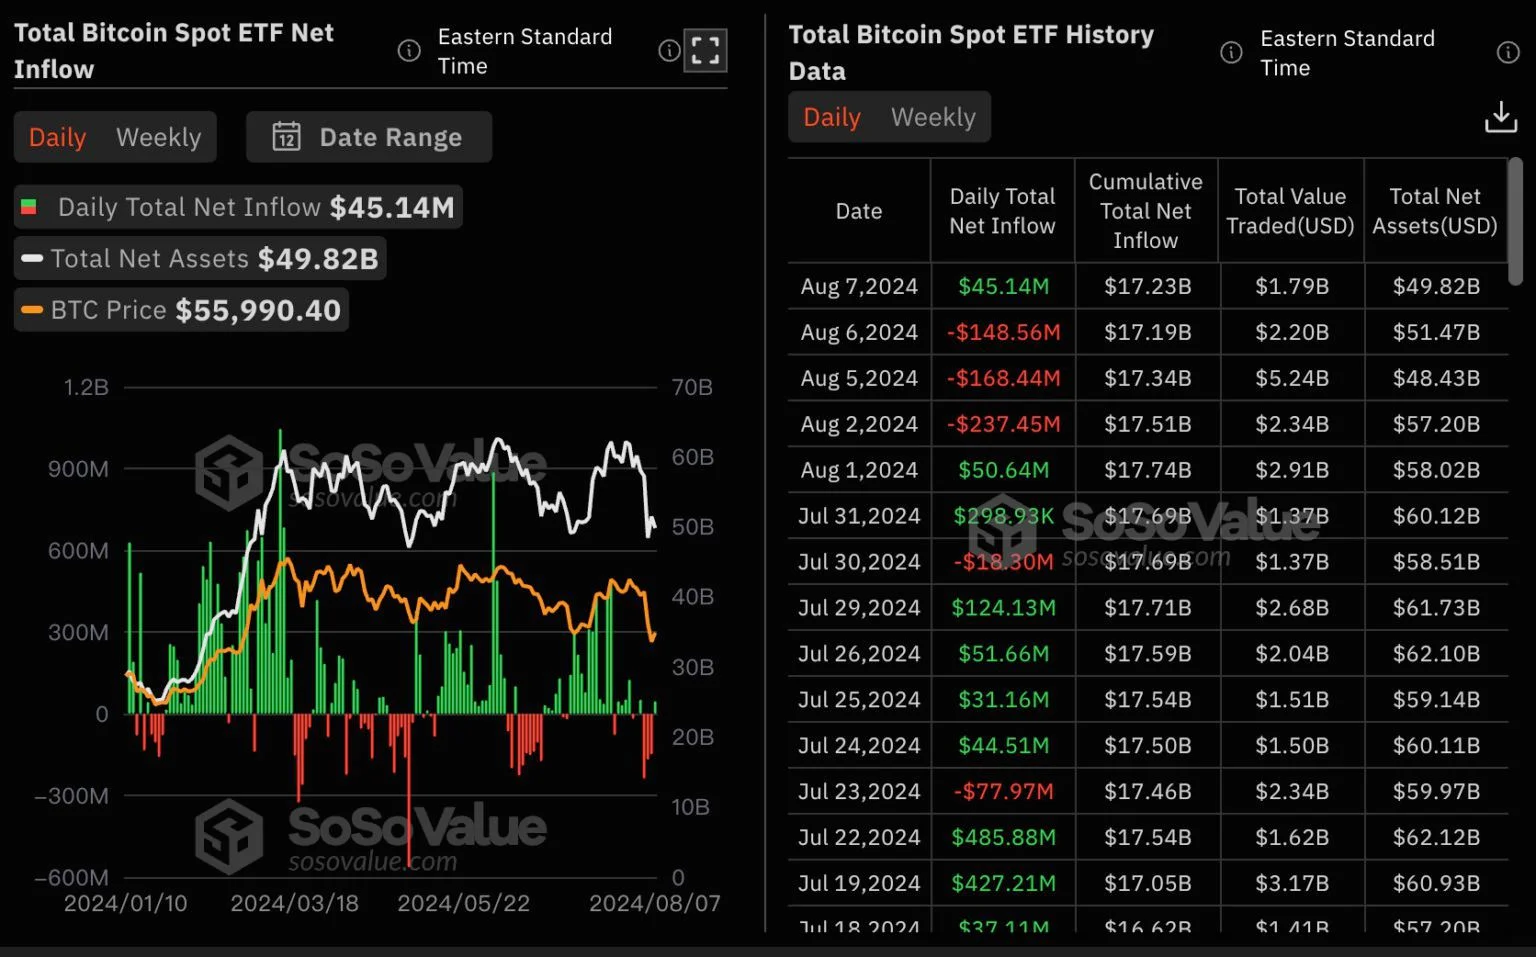Select the Daily tab in history table

tap(832, 117)
